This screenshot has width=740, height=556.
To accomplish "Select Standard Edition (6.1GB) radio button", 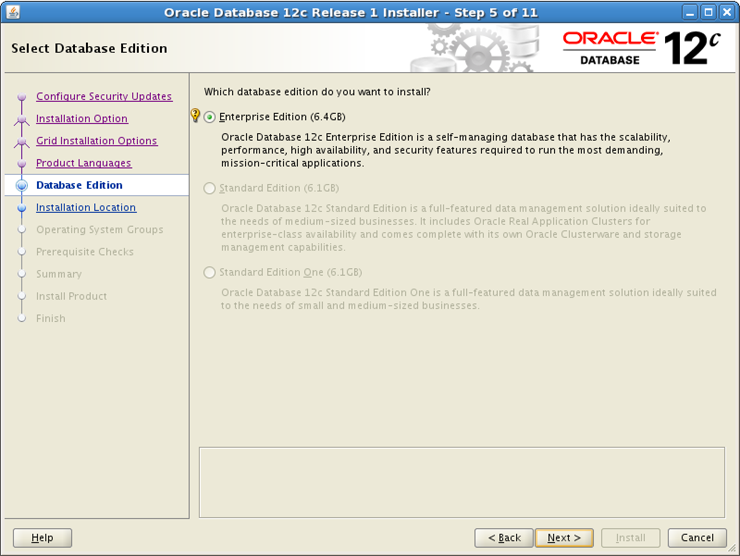I will [x=210, y=188].
